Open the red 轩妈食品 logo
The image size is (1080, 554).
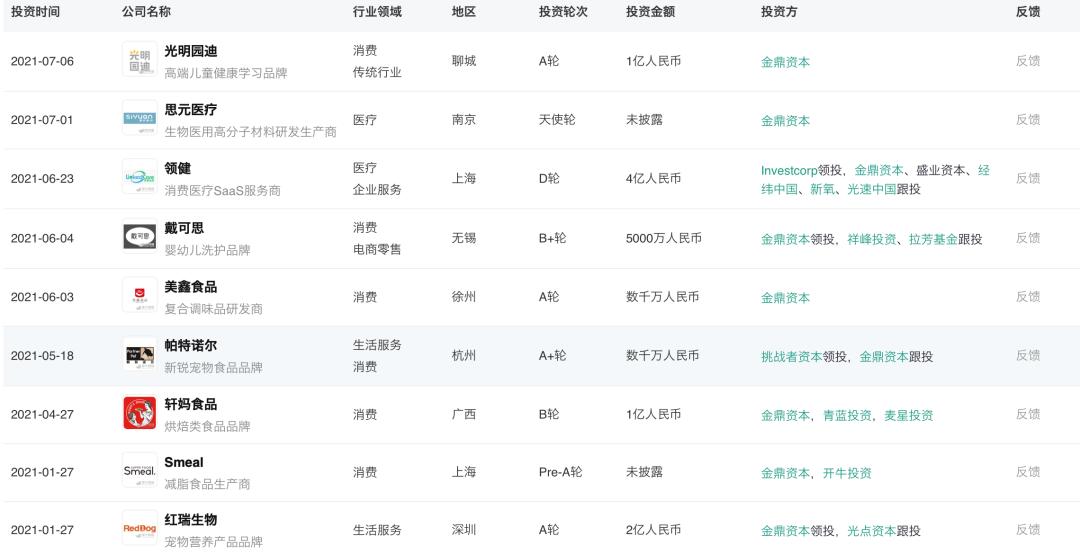point(139,413)
